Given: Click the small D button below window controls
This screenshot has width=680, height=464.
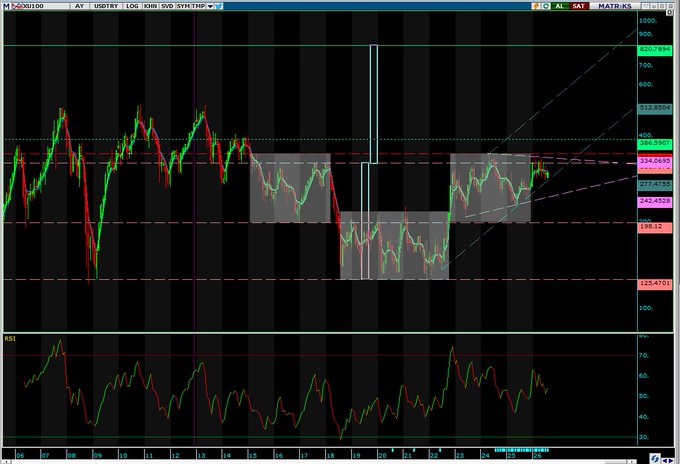Looking at the screenshot, I should [x=670, y=13].
